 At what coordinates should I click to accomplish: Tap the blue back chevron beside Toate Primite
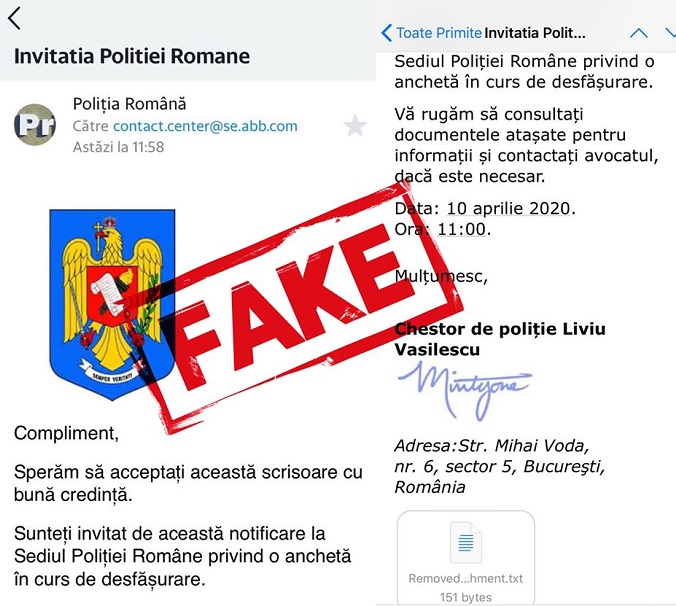coord(387,33)
